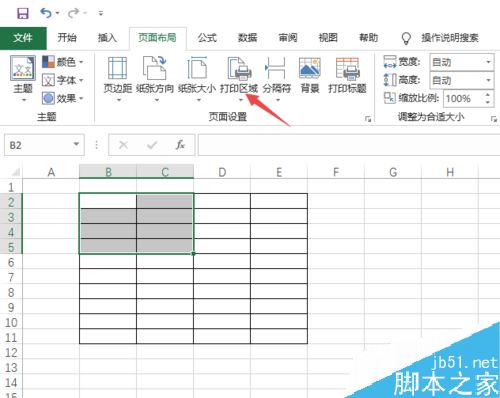This screenshot has height=398, width=500.
Task: Decrease scale with the down spinner arrow
Action: click(488, 102)
